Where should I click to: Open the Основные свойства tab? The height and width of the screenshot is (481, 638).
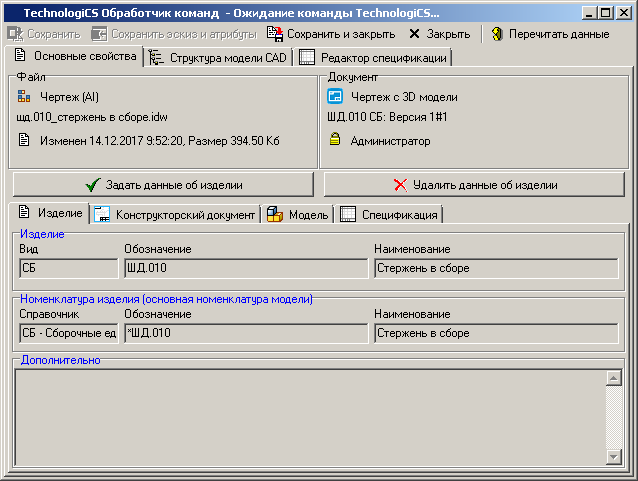[x=75, y=56]
